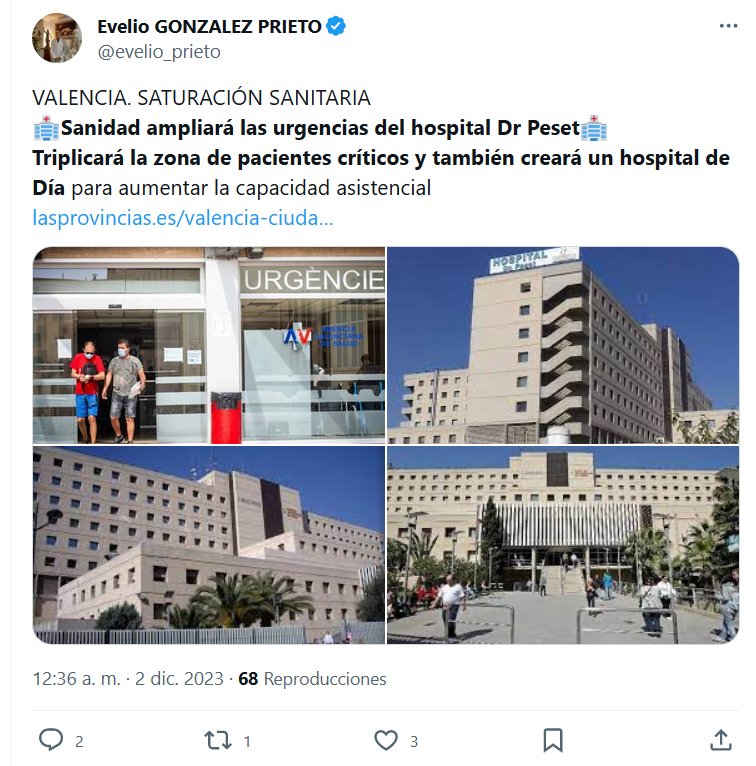Click the like count number 3
Viewport: 756px width, 766px height.
point(414,742)
